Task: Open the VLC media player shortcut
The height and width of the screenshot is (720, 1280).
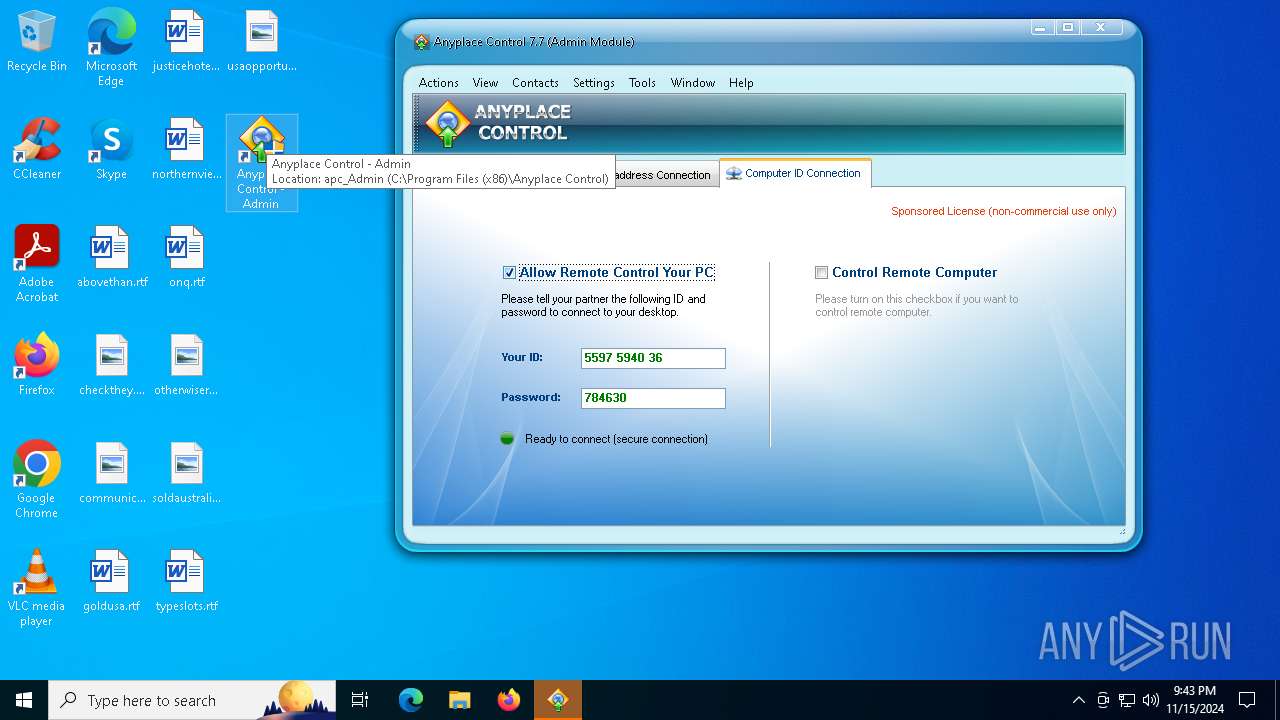Action: [x=37, y=588]
